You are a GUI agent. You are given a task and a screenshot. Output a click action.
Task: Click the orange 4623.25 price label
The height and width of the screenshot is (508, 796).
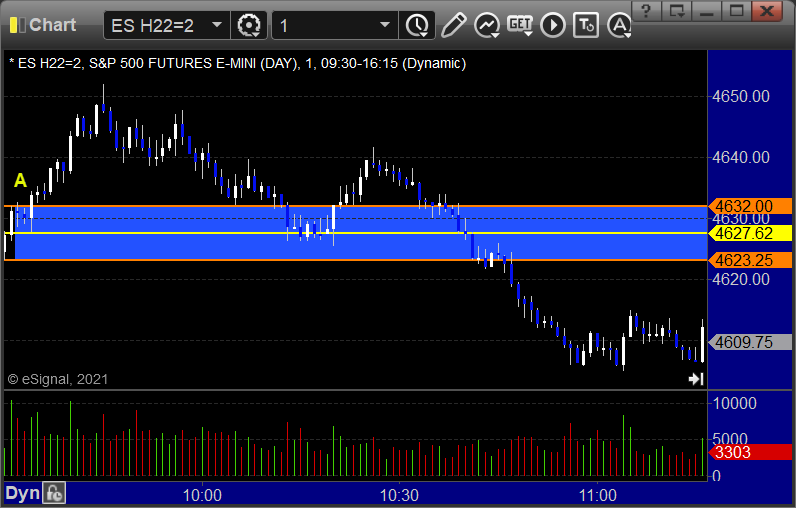750,260
